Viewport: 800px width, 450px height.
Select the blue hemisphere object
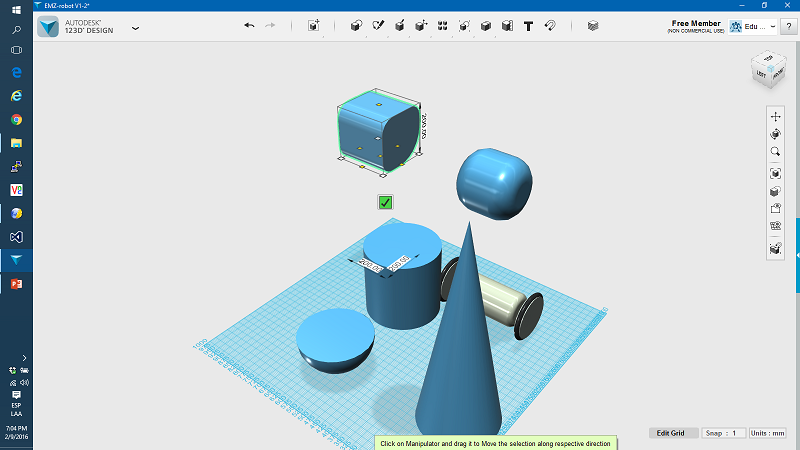tap(335, 340)
